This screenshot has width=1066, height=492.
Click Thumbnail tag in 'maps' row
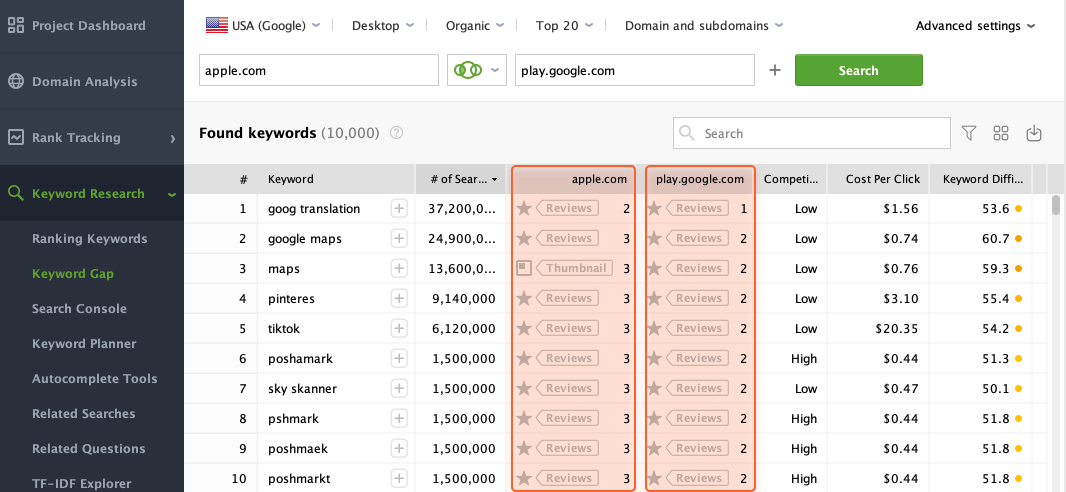pyautogui.click(x=575, y=268)
